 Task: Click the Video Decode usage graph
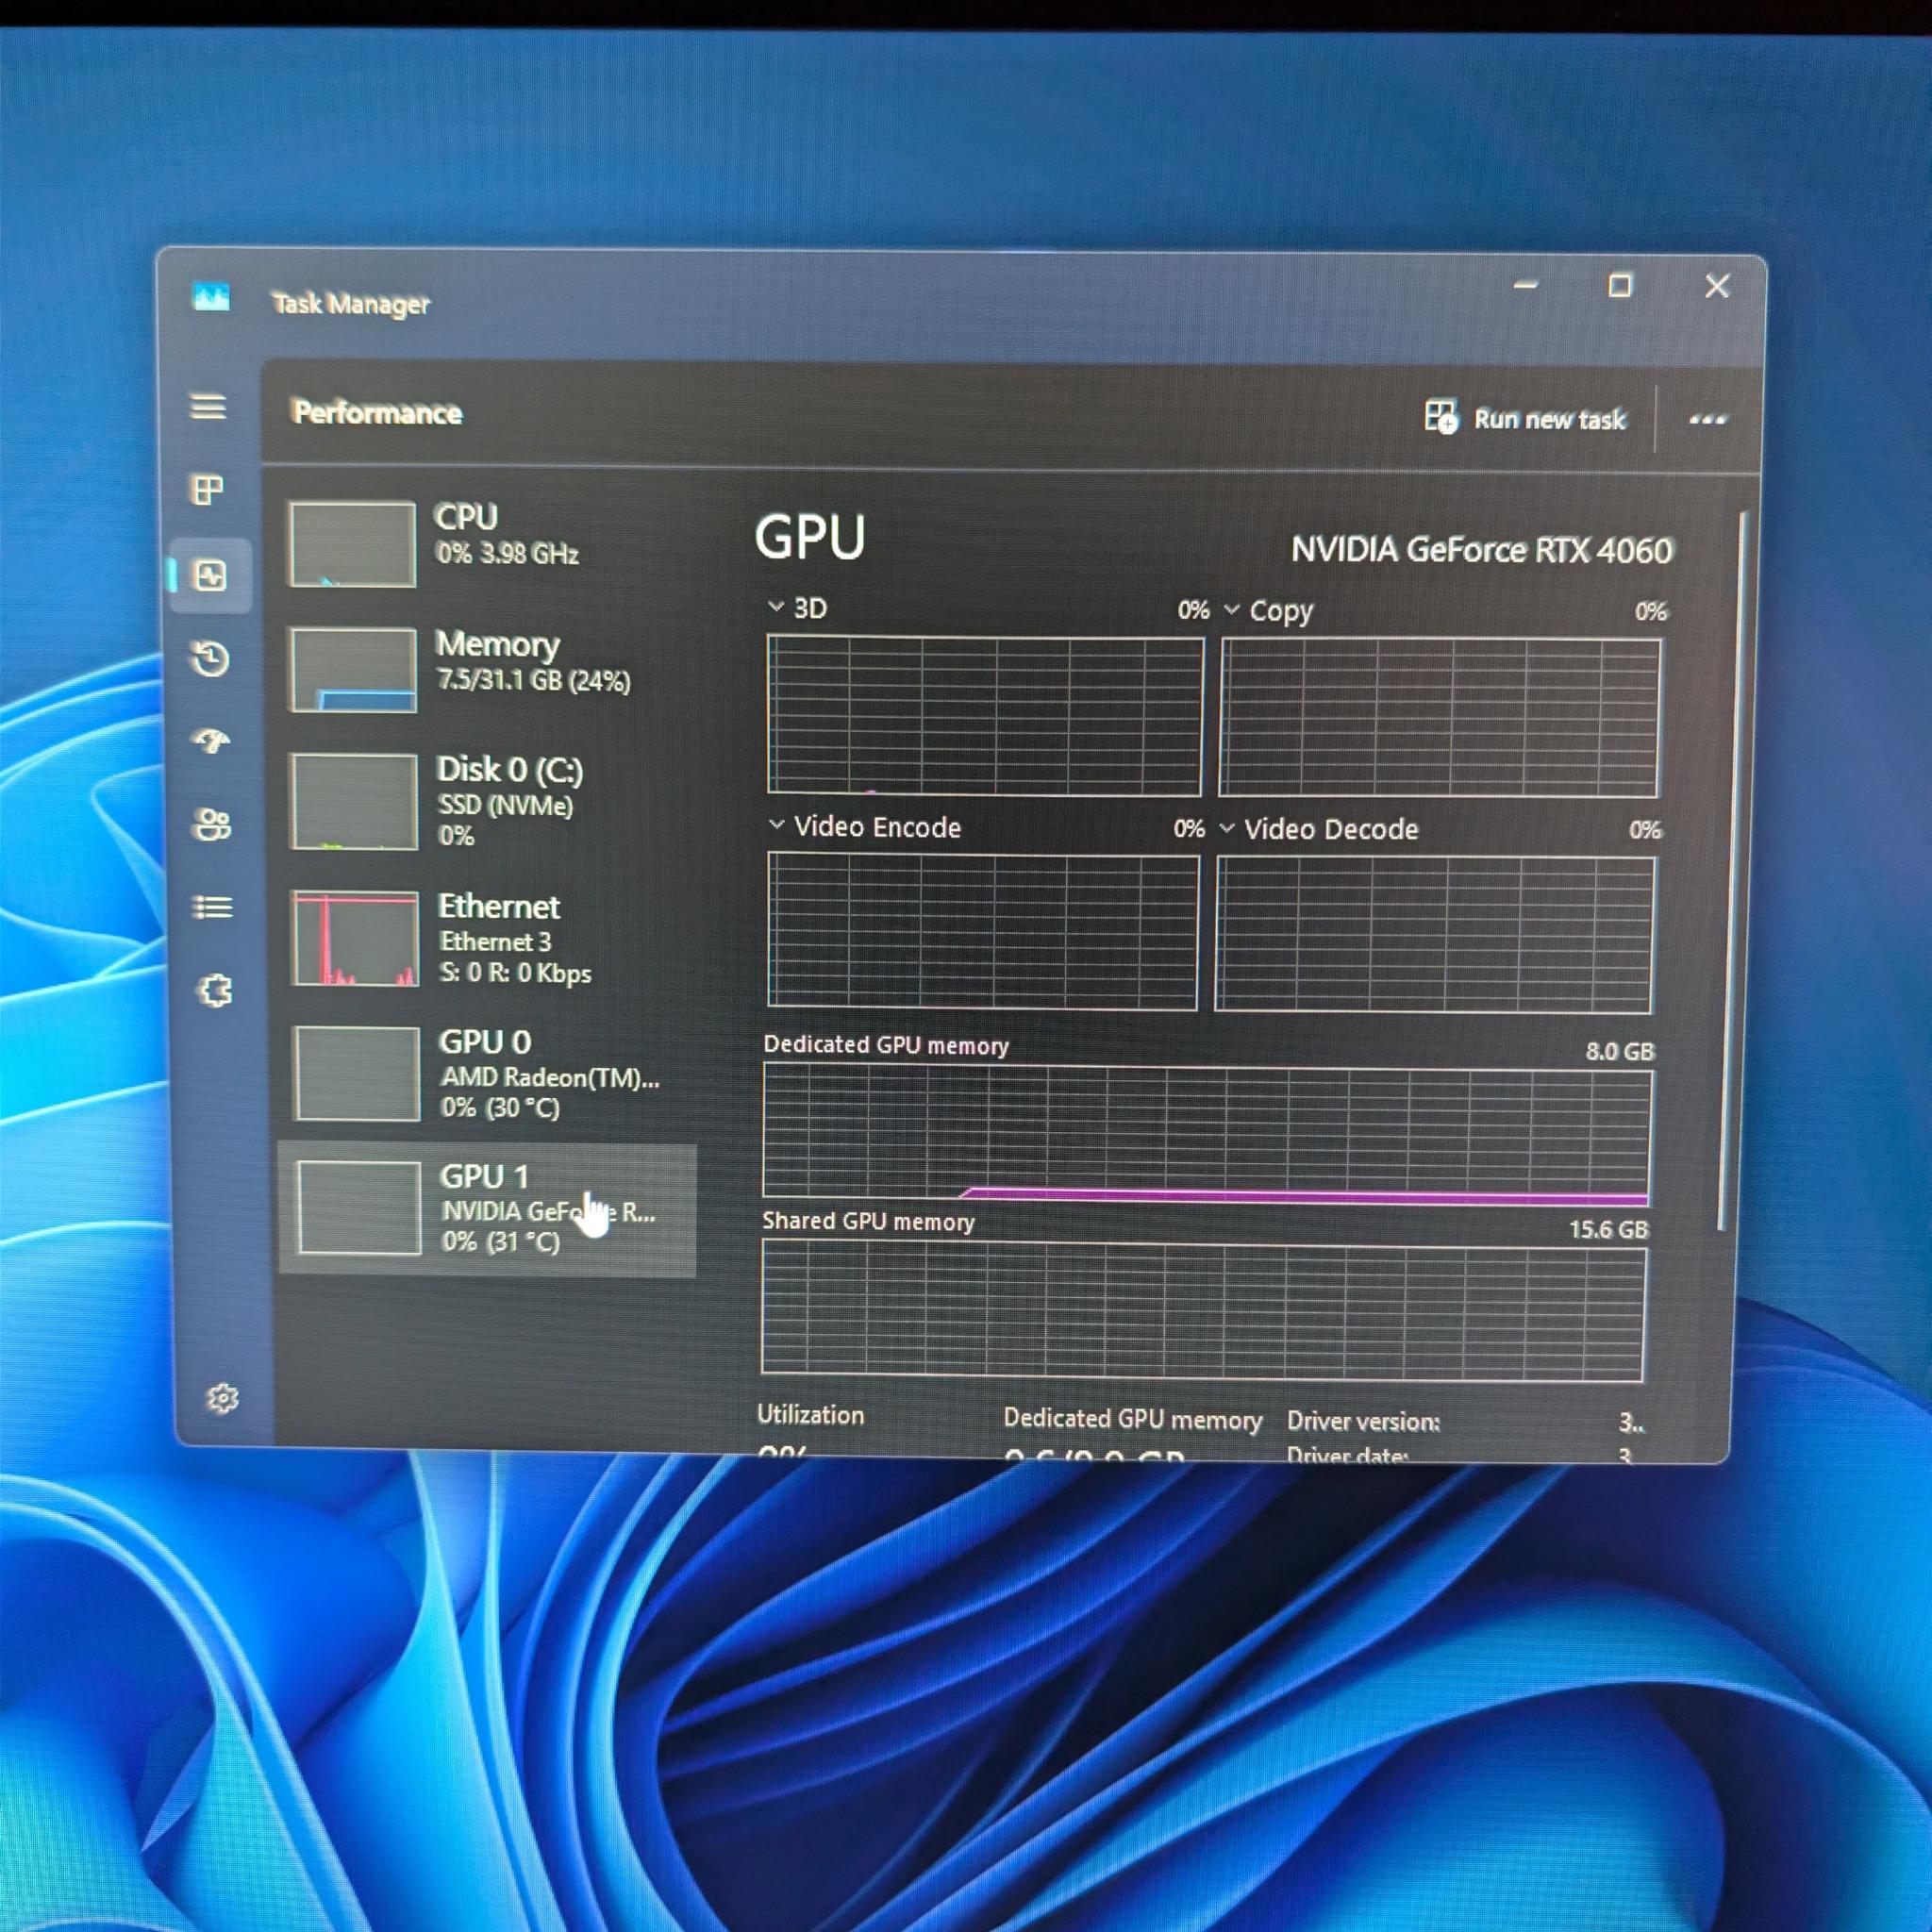(1434, 935)
